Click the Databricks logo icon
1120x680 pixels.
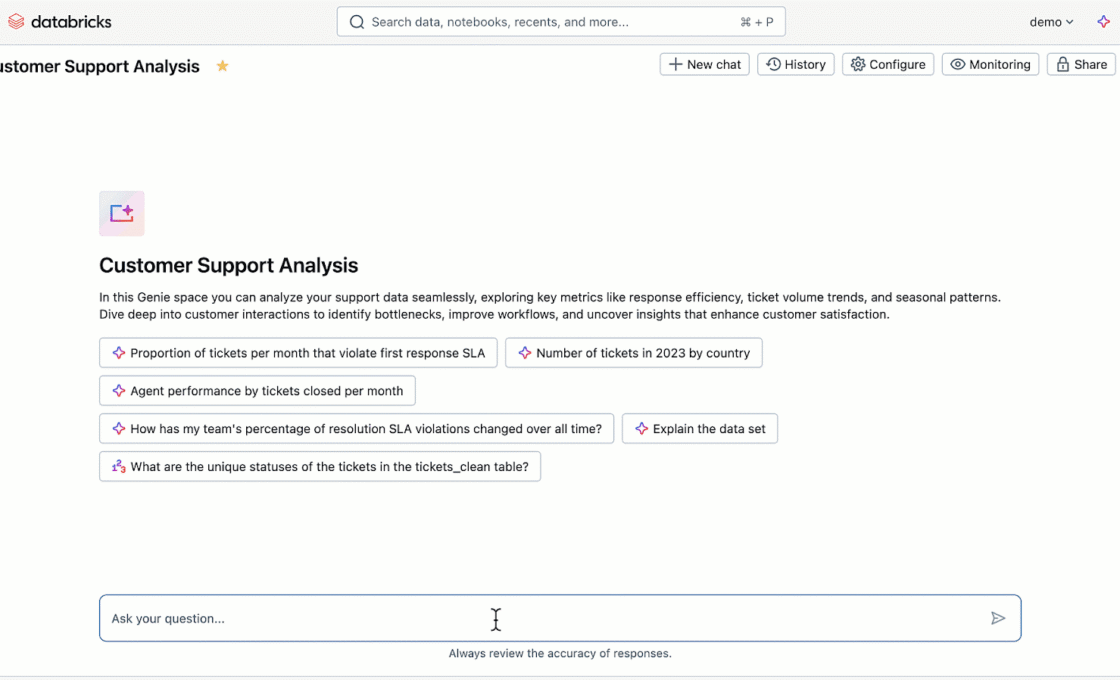16,22
